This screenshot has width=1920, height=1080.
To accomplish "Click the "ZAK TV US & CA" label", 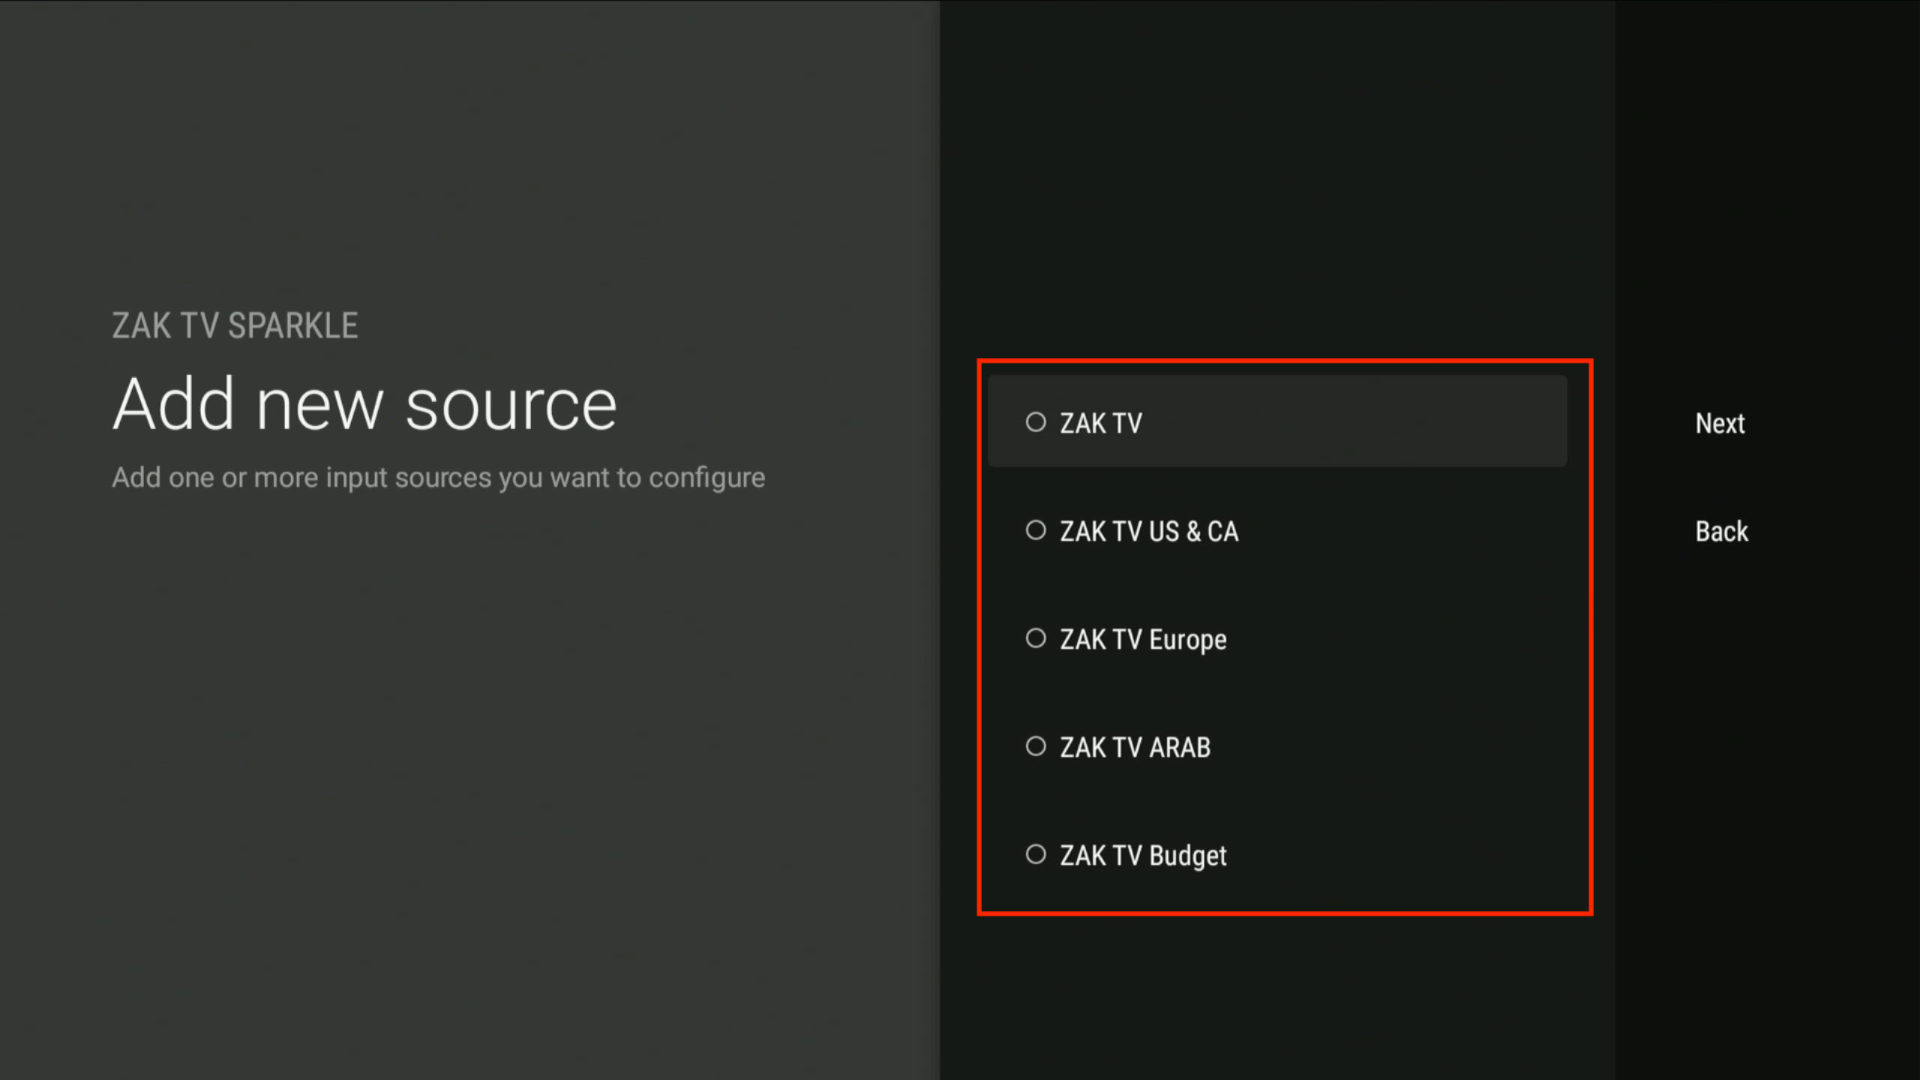I will point(1148,531).
